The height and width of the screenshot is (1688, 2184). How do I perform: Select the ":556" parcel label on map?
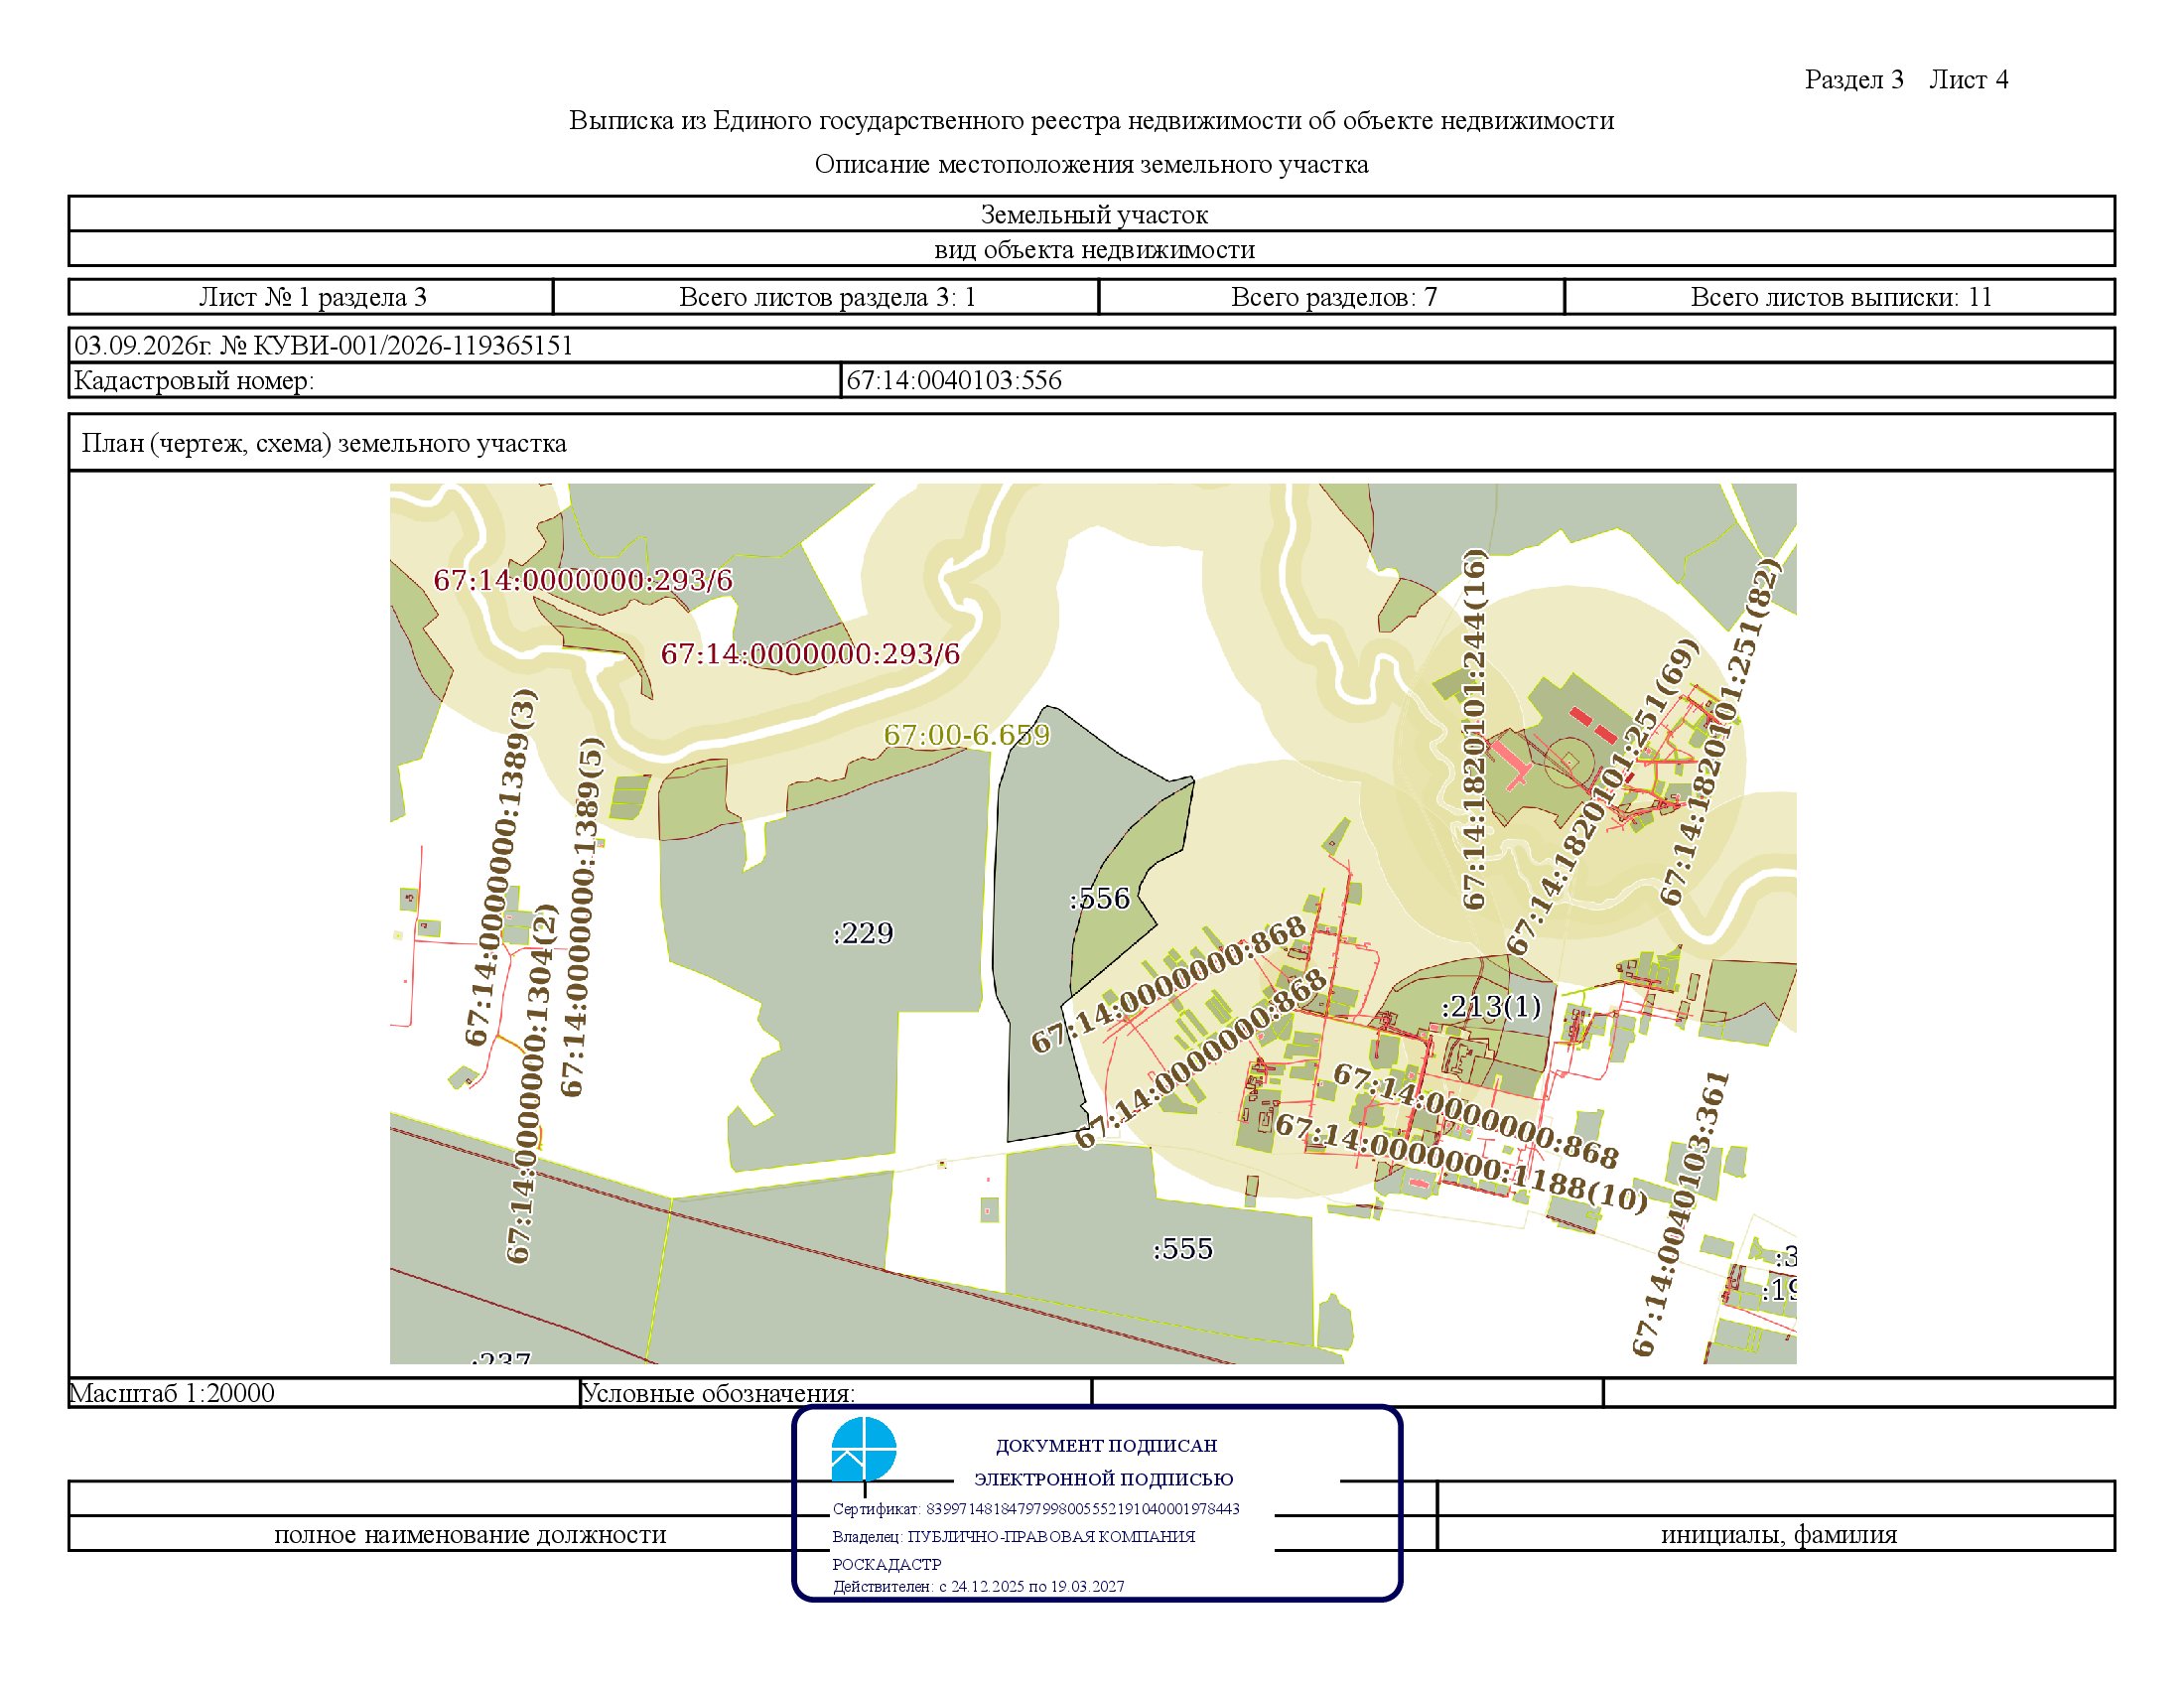click(x=1099, y=898)
